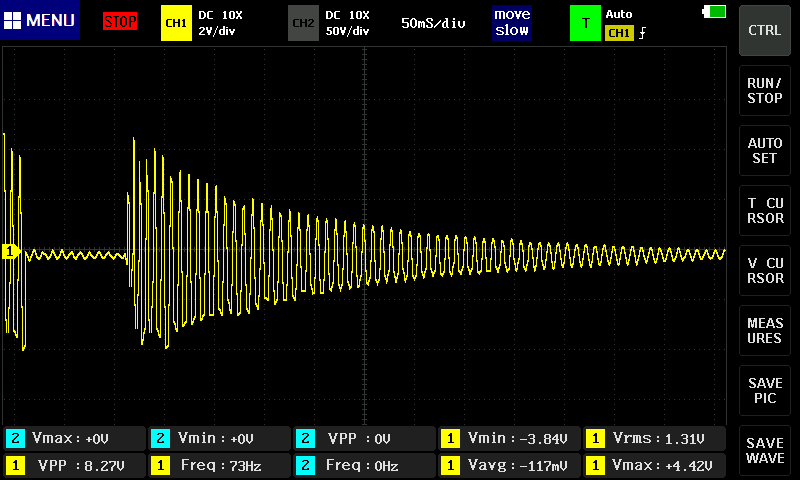Select the CH1 Freq 73Hz measurement
Image resolution: width=800 pixels, height=480 pixels.
click(218, 465)
